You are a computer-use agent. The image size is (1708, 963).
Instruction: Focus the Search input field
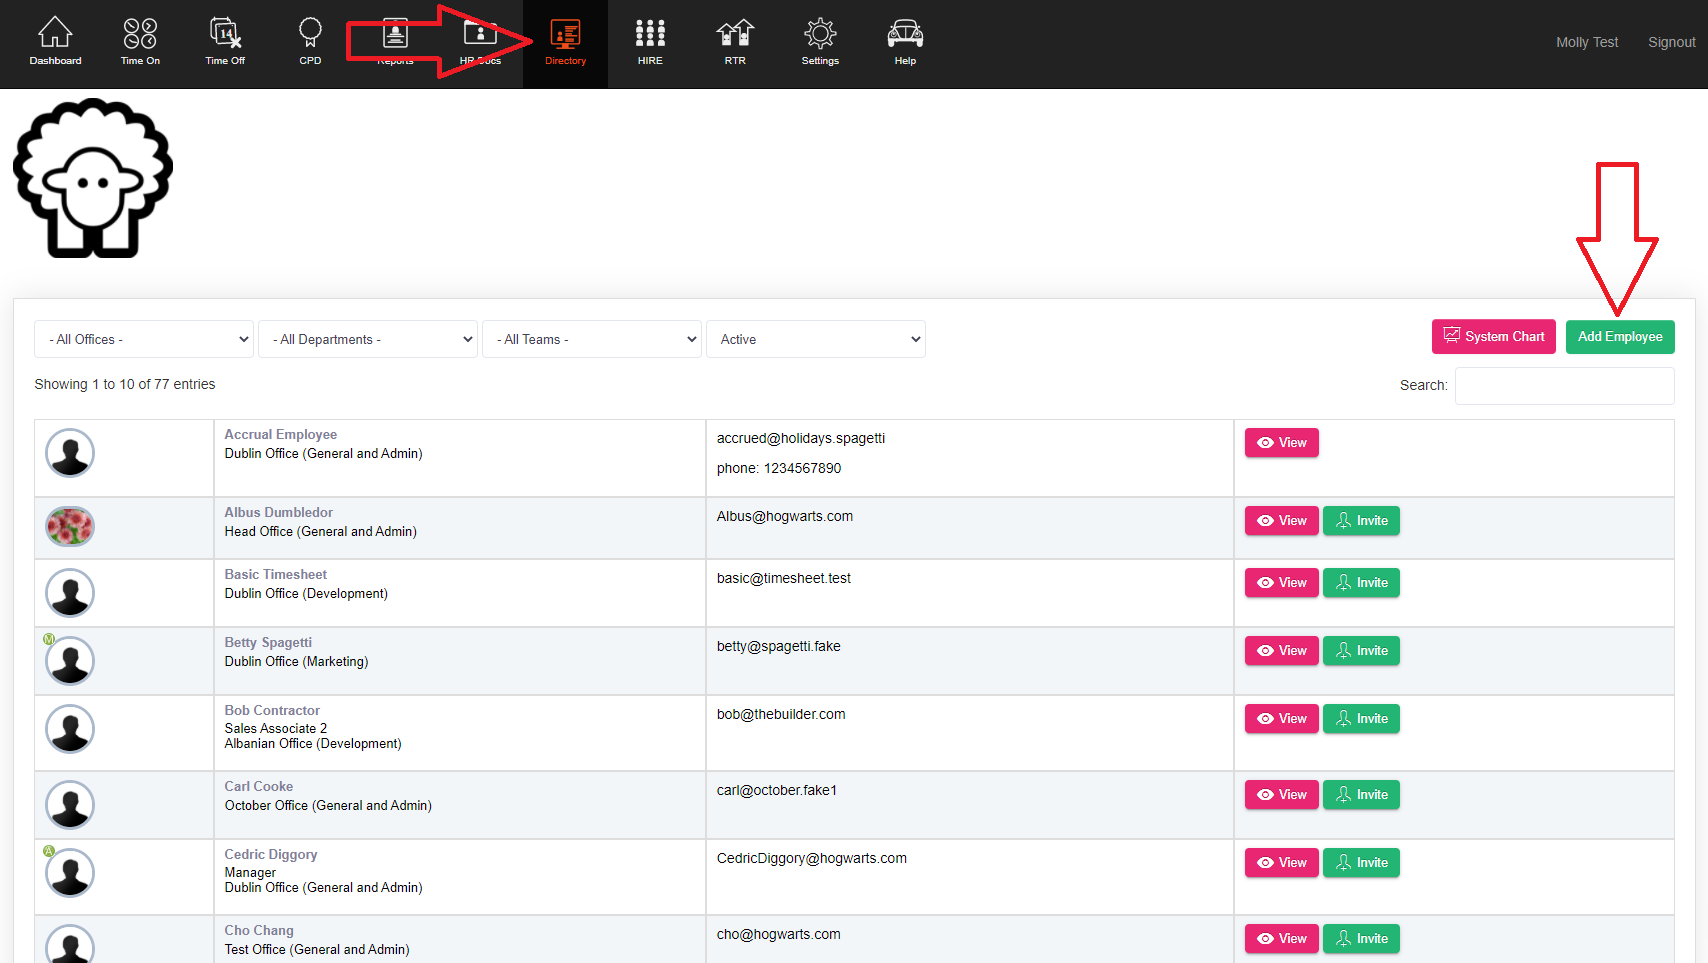(x=1564, y=386)
